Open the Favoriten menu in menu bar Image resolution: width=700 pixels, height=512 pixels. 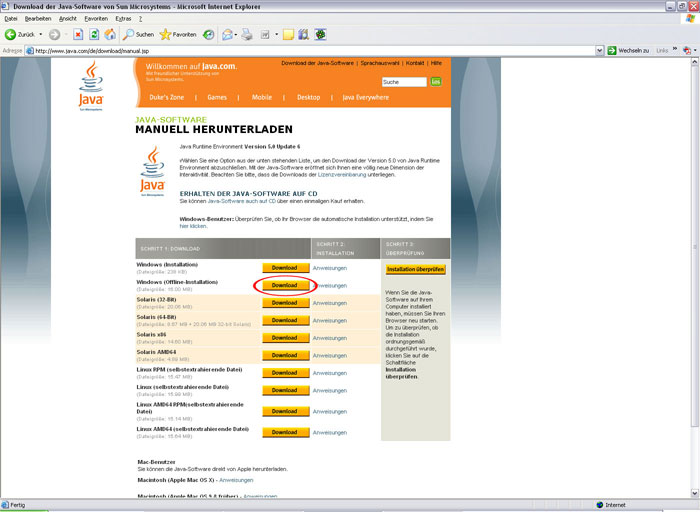96,19
